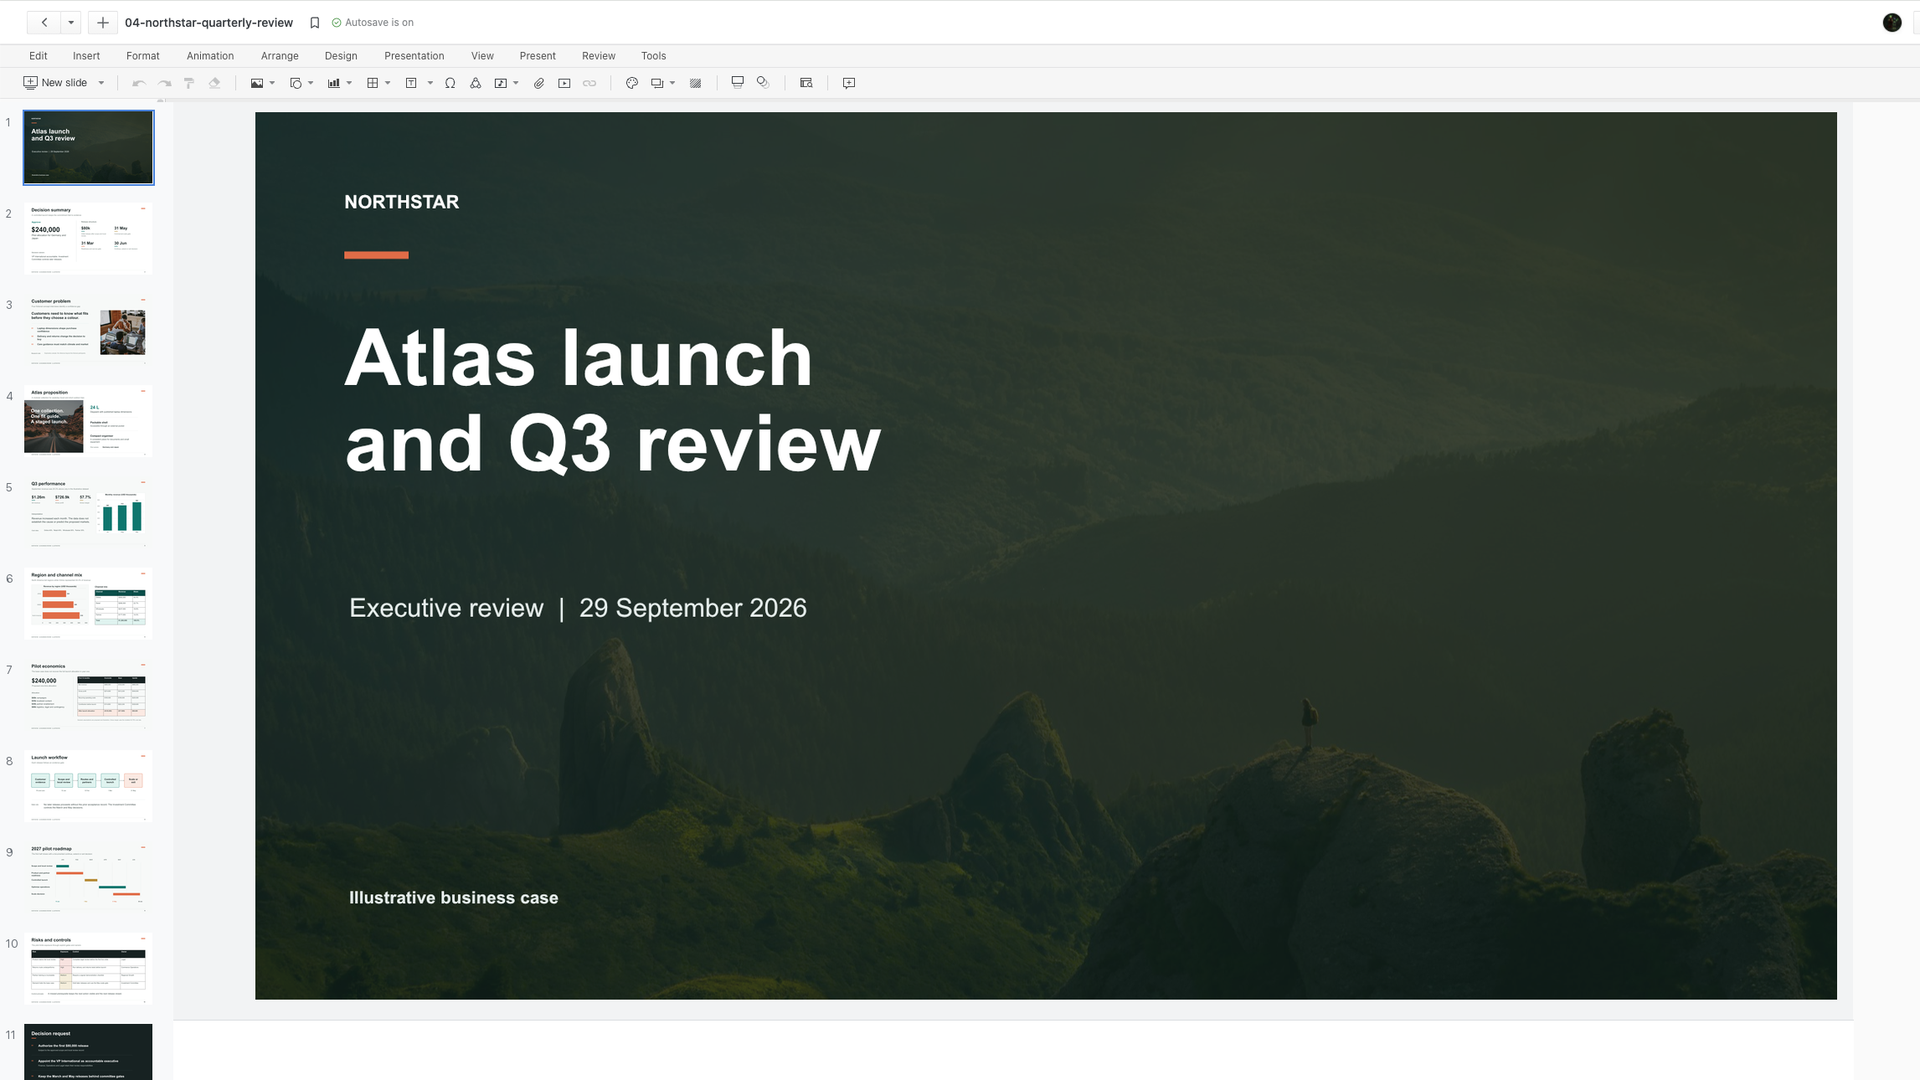Click the slide background pattern icon
The width and height of the screenshot is (1920, 1080).
(696, 83)
